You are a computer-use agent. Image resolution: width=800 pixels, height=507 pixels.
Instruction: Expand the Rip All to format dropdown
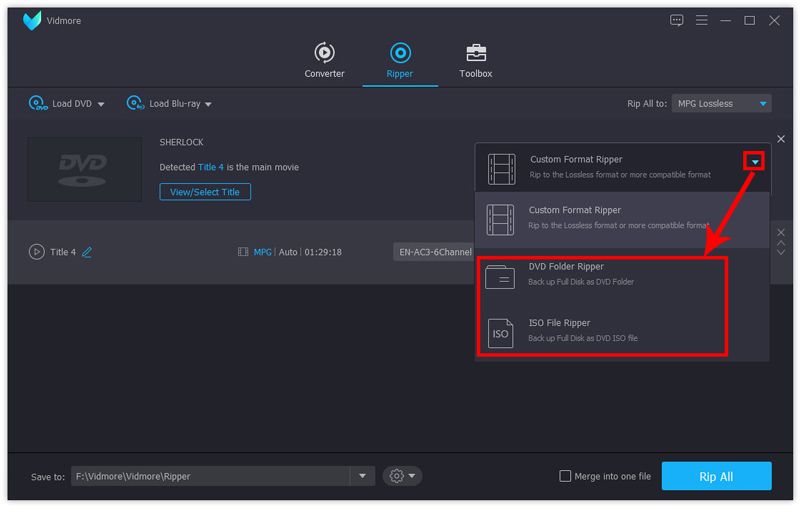click(764, 103)
